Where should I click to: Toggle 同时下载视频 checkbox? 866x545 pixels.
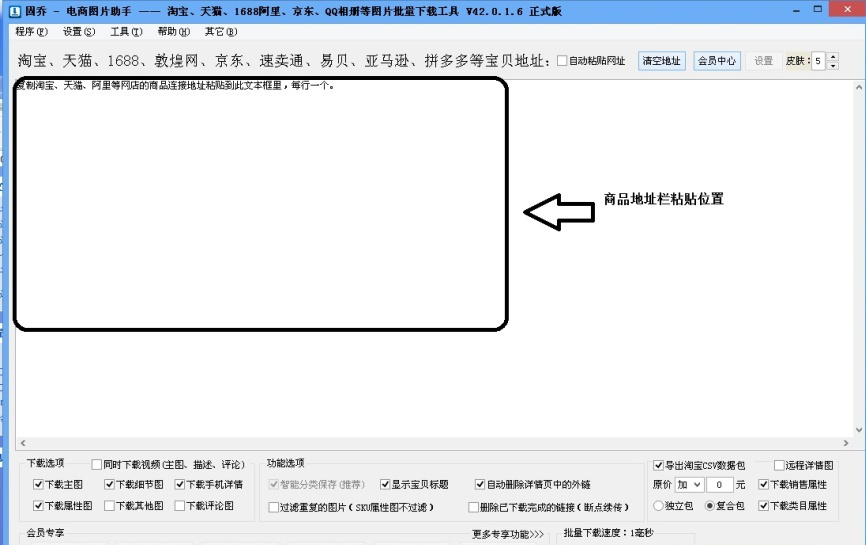(x=97, y=464)
